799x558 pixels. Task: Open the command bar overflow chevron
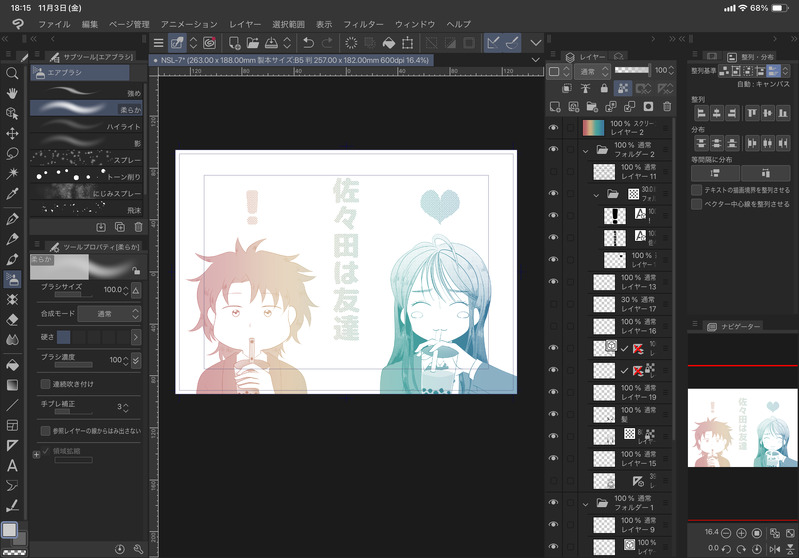(536, 43)
